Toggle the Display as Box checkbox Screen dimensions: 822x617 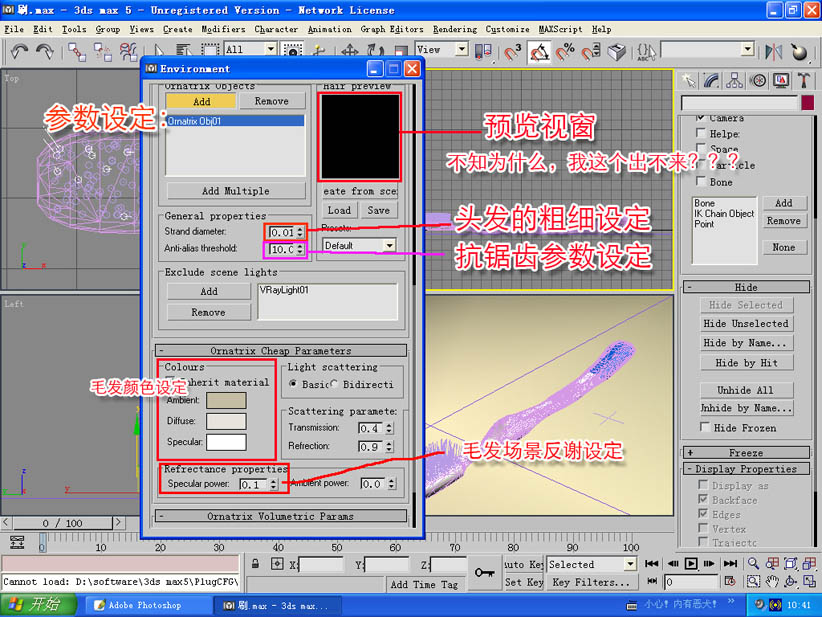(x=704, y=485)
